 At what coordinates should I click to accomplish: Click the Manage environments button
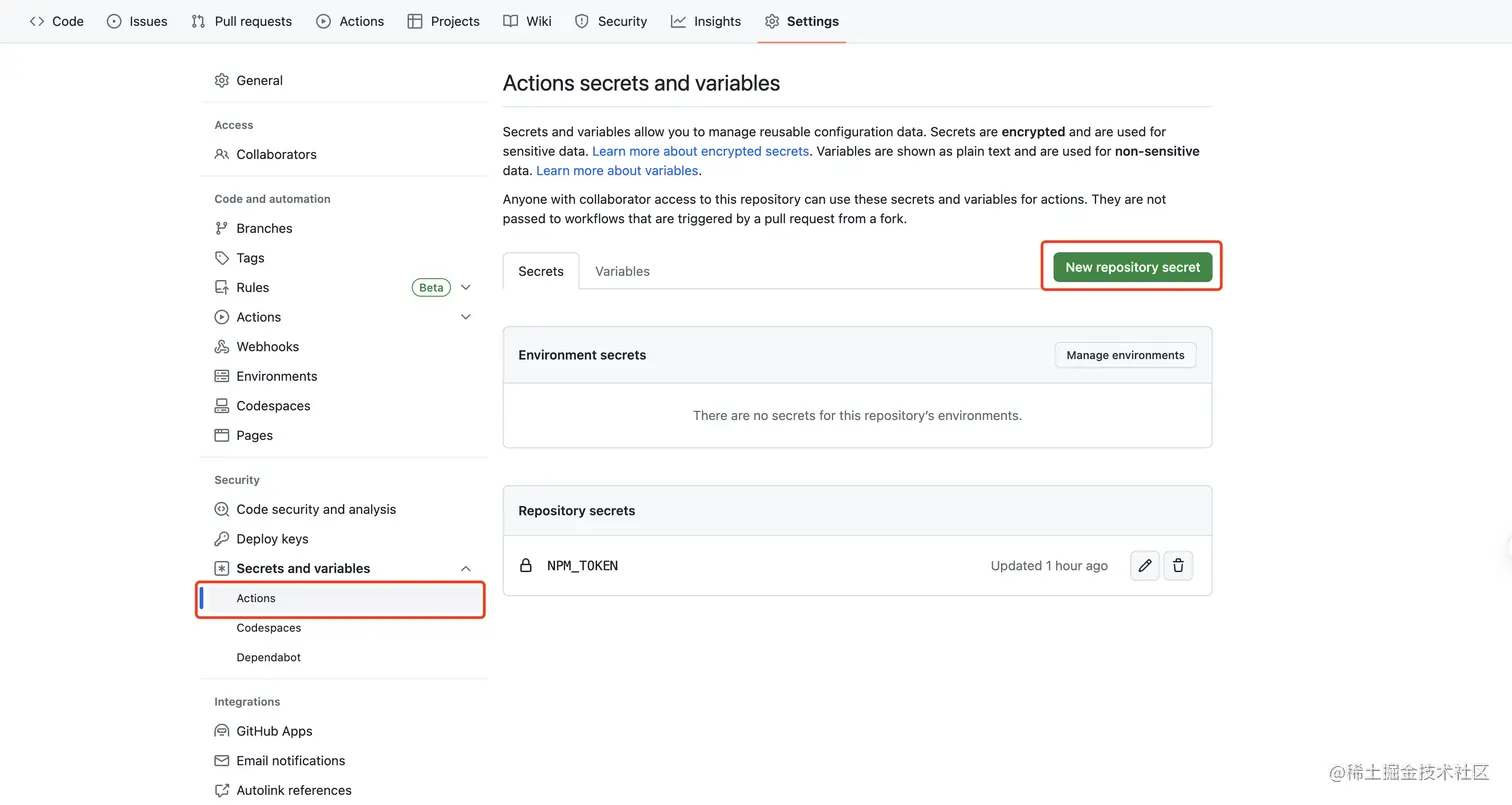click(1125, 355)
